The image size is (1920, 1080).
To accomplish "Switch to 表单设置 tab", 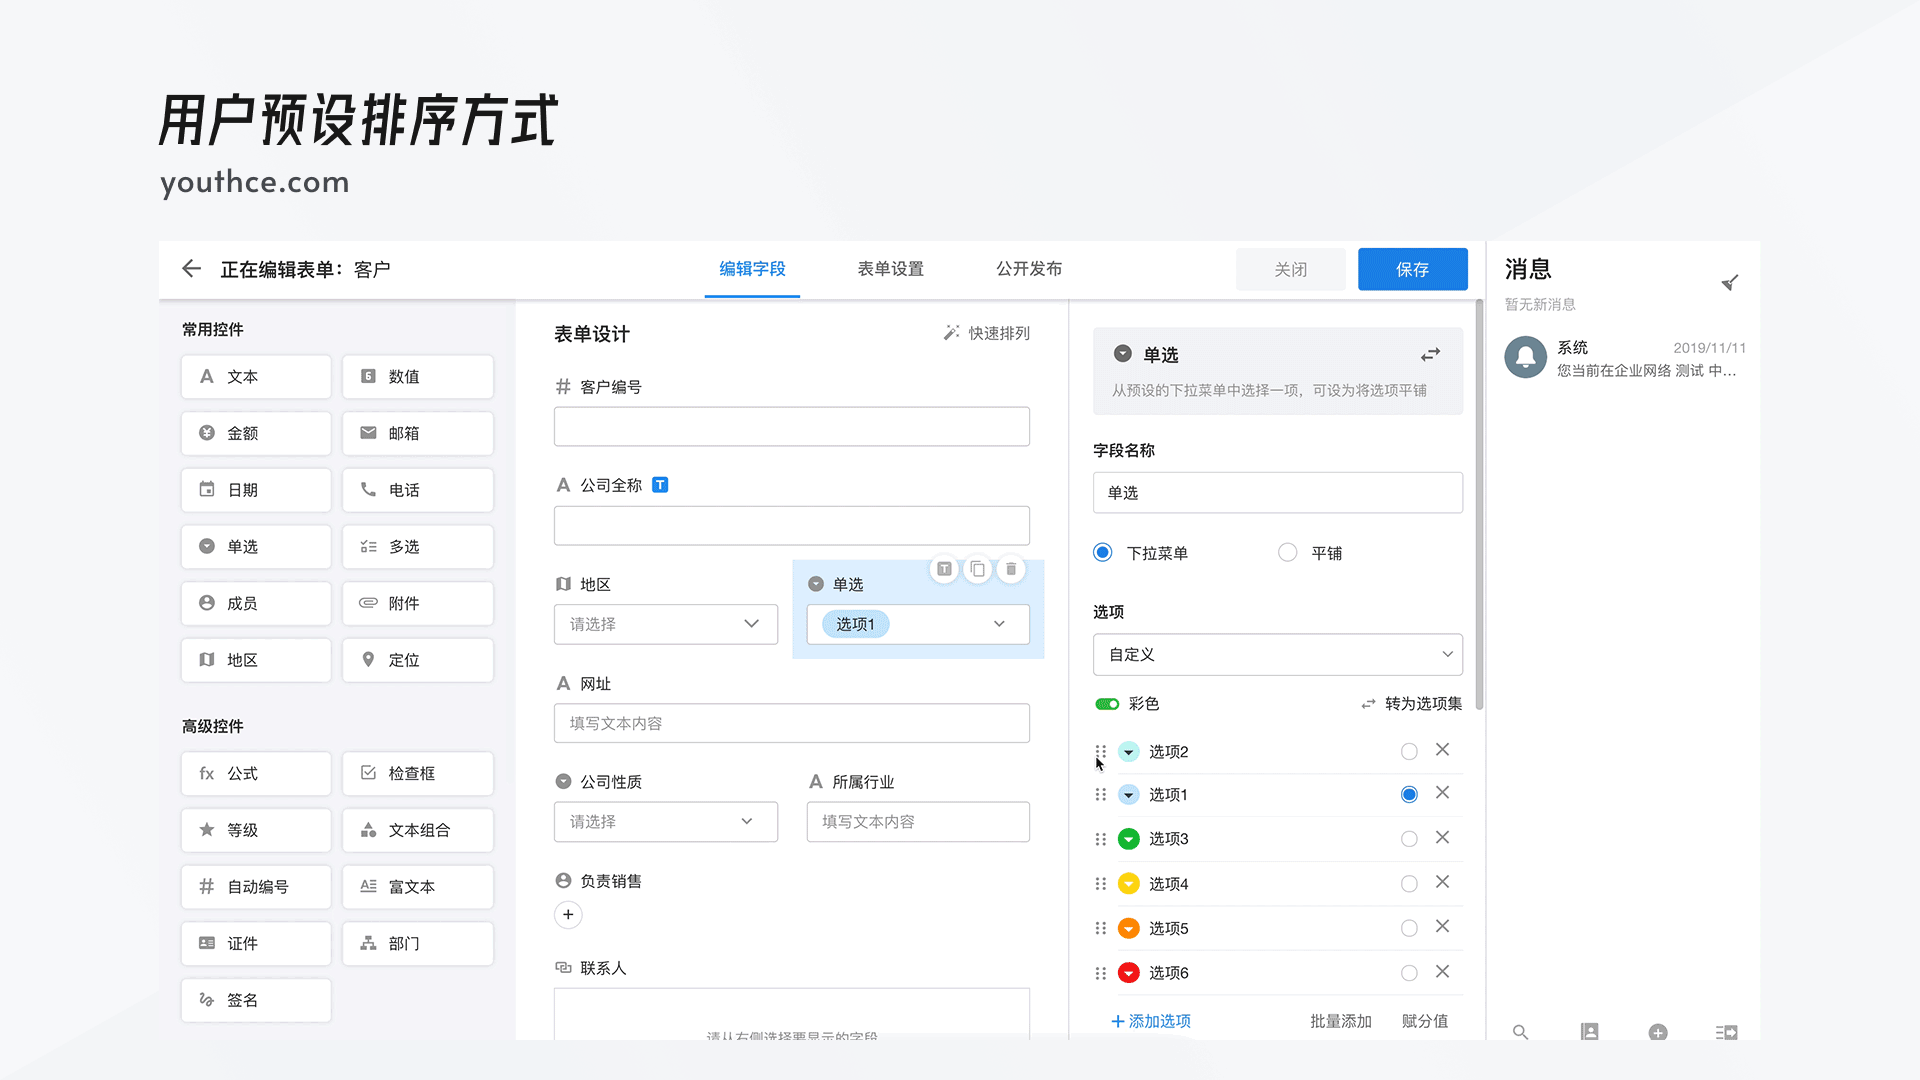I will pos(890,269).
